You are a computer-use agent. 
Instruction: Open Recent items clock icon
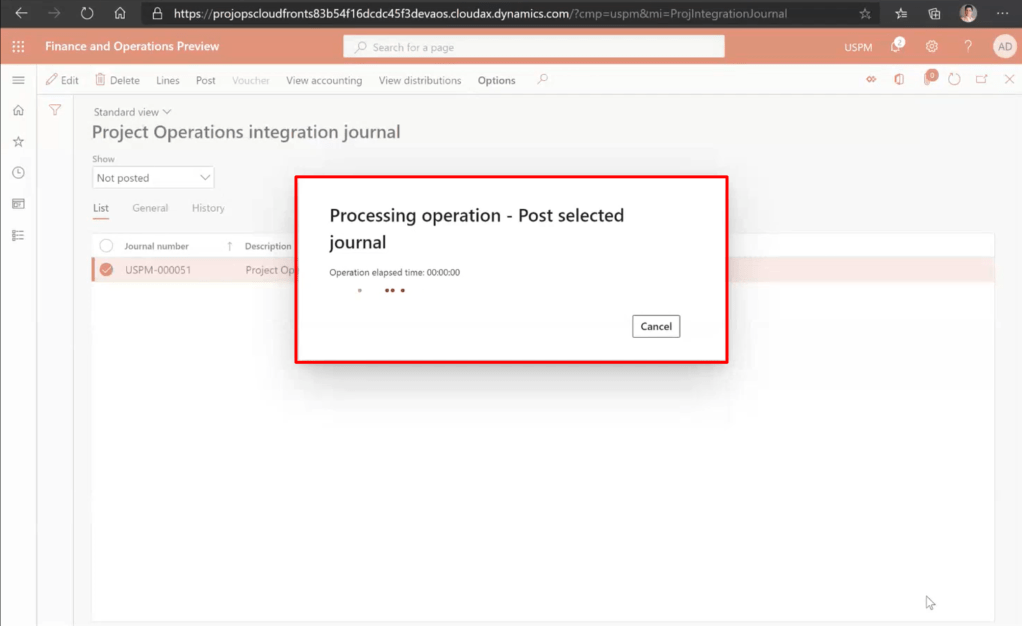pyautogui.click(x=18, y=173)
